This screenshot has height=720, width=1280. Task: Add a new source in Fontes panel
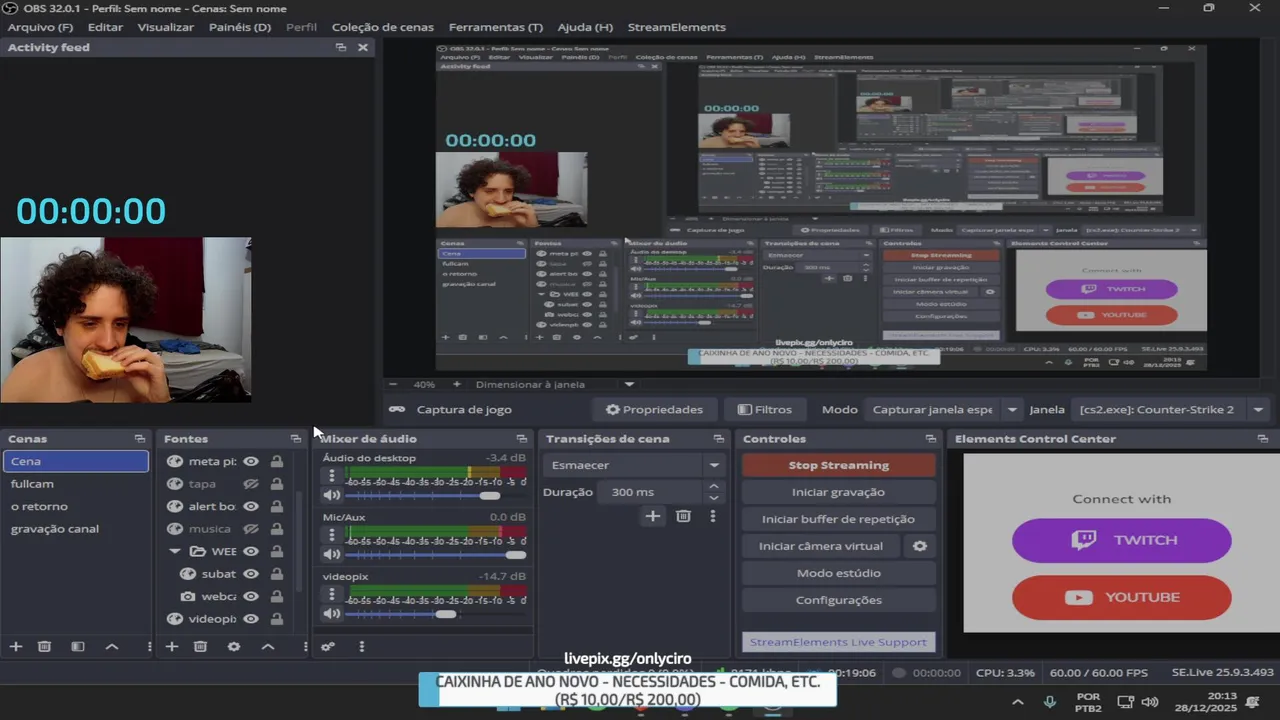coord(172,647)
